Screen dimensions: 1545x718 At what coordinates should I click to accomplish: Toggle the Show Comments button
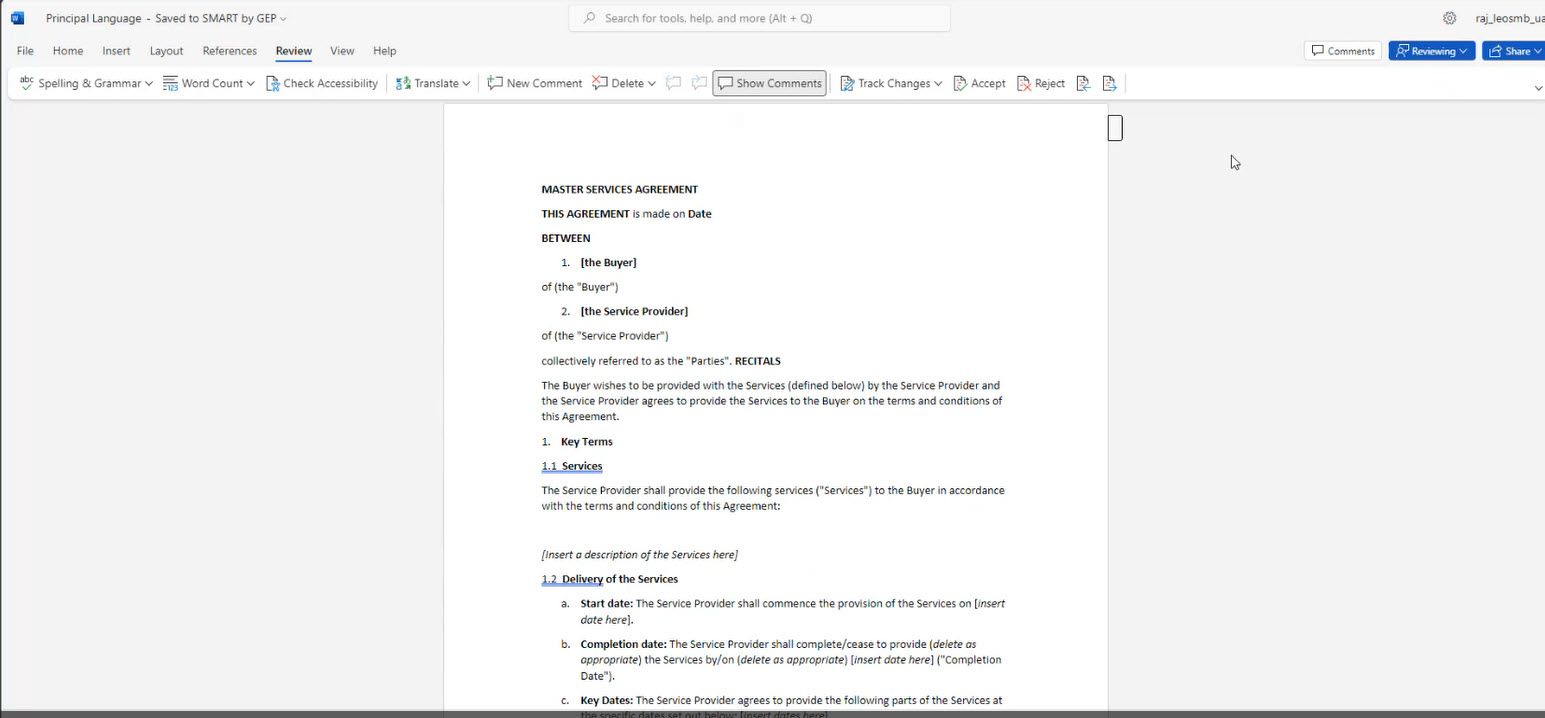pos(769,83)
